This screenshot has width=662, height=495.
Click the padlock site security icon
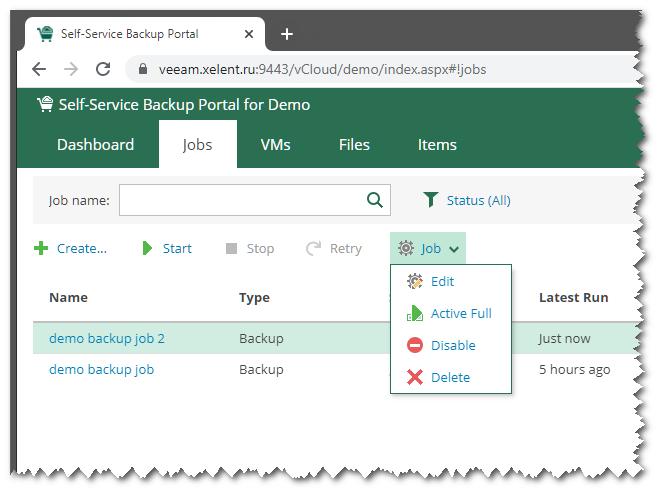[x=143, y=69]
